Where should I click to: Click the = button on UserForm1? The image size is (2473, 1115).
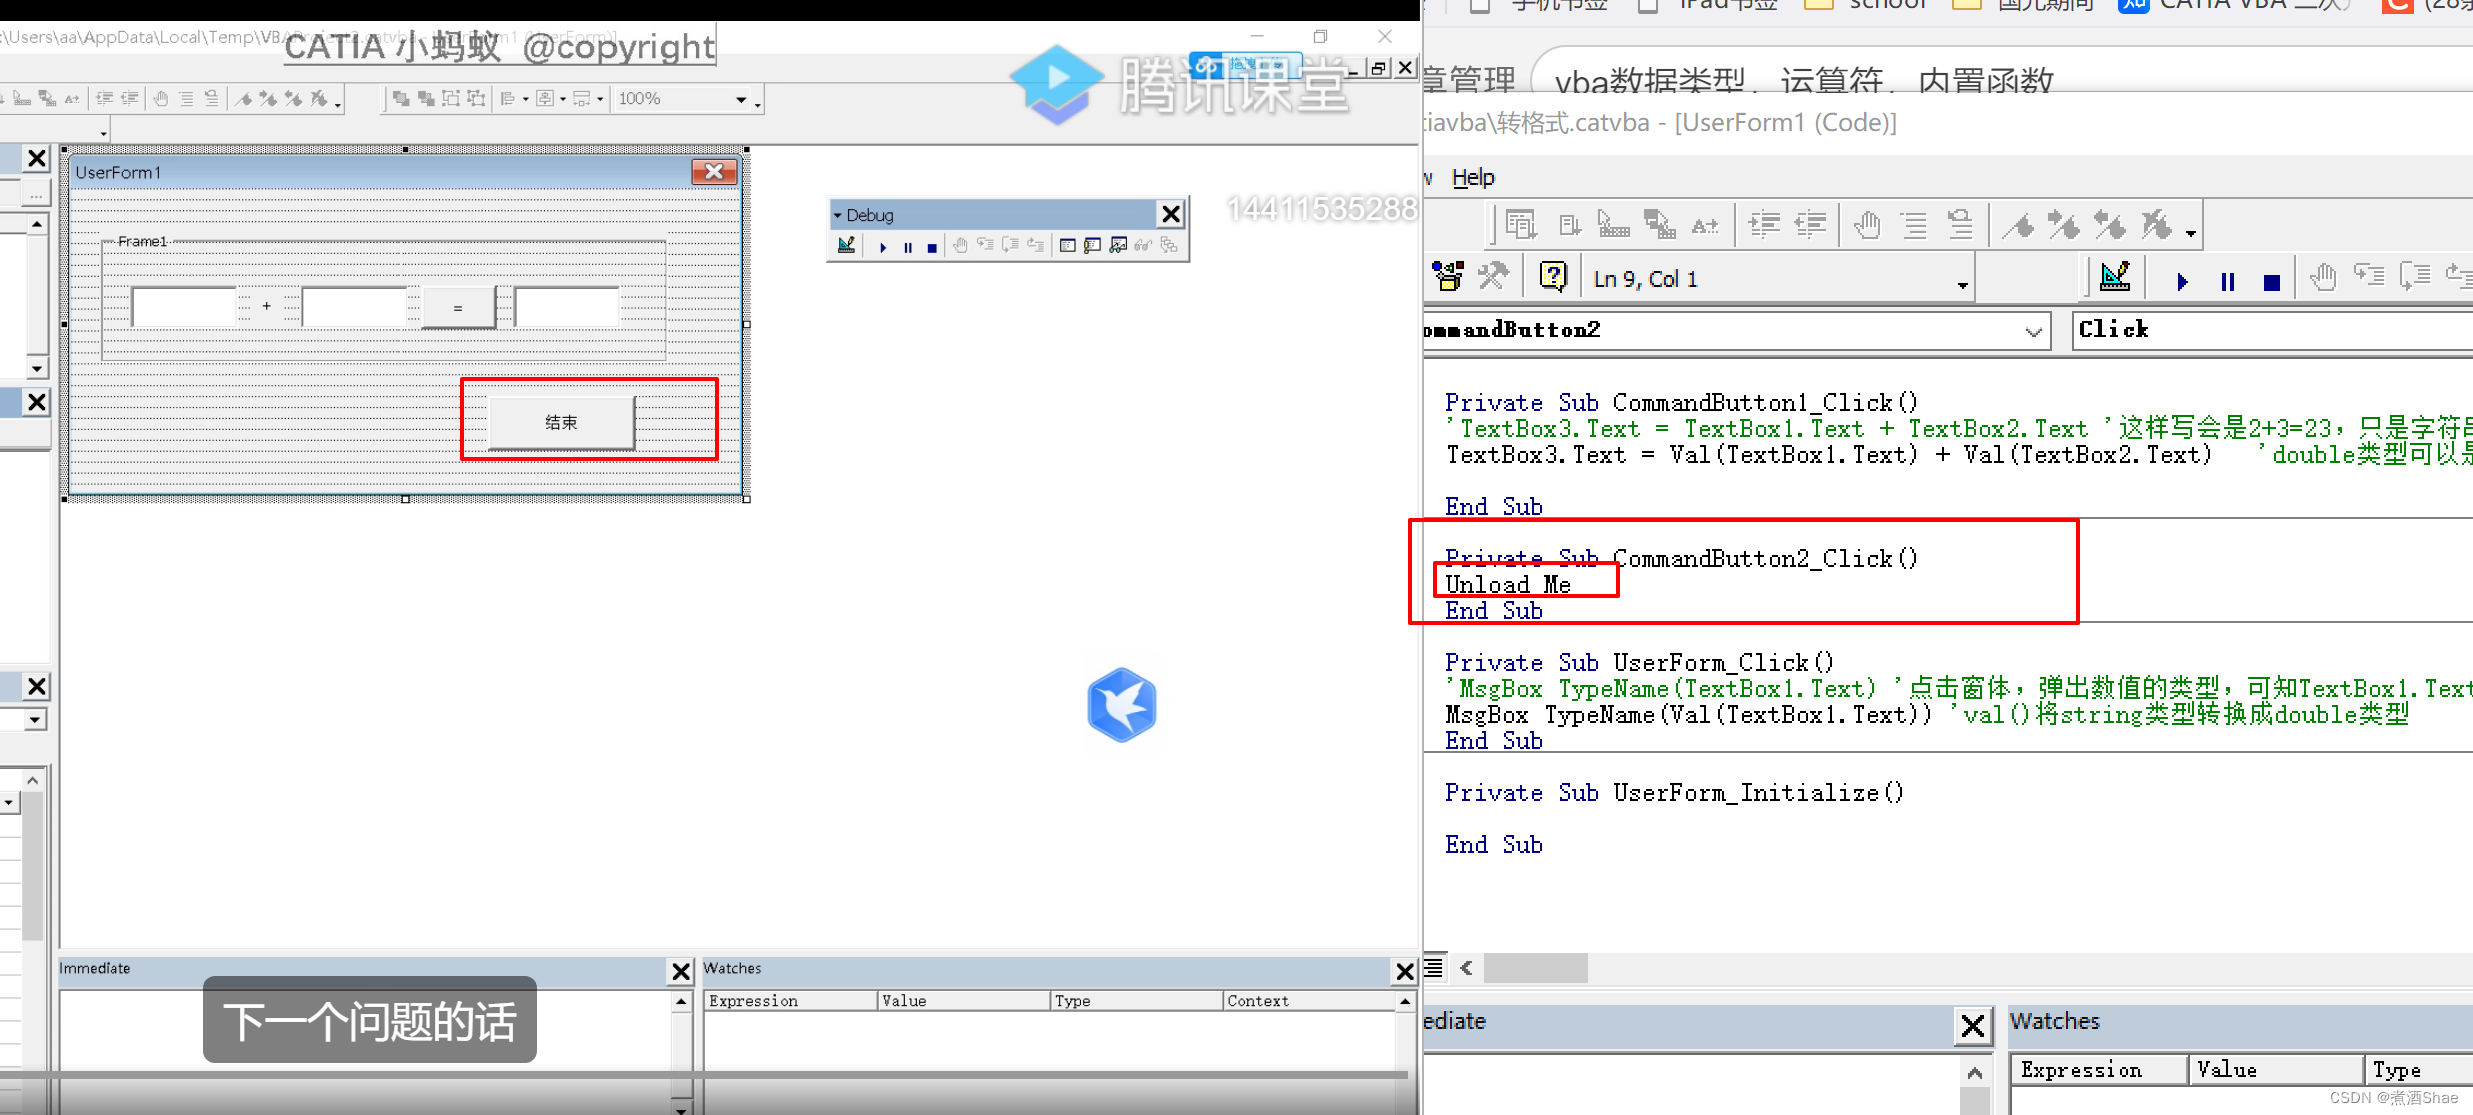point(458,308)
